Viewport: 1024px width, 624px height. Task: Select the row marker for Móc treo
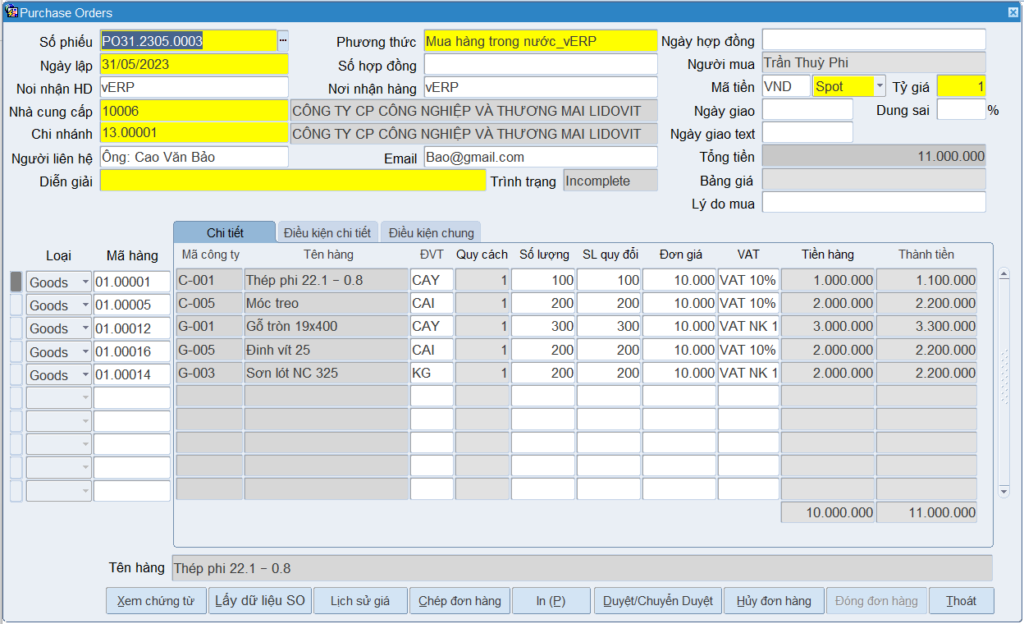pos(16,305)
